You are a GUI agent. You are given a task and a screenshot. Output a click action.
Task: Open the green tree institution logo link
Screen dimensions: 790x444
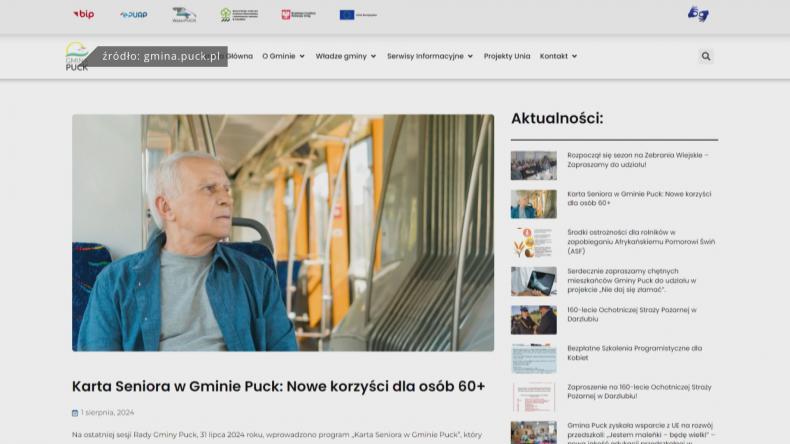click(x=239, y=15)
